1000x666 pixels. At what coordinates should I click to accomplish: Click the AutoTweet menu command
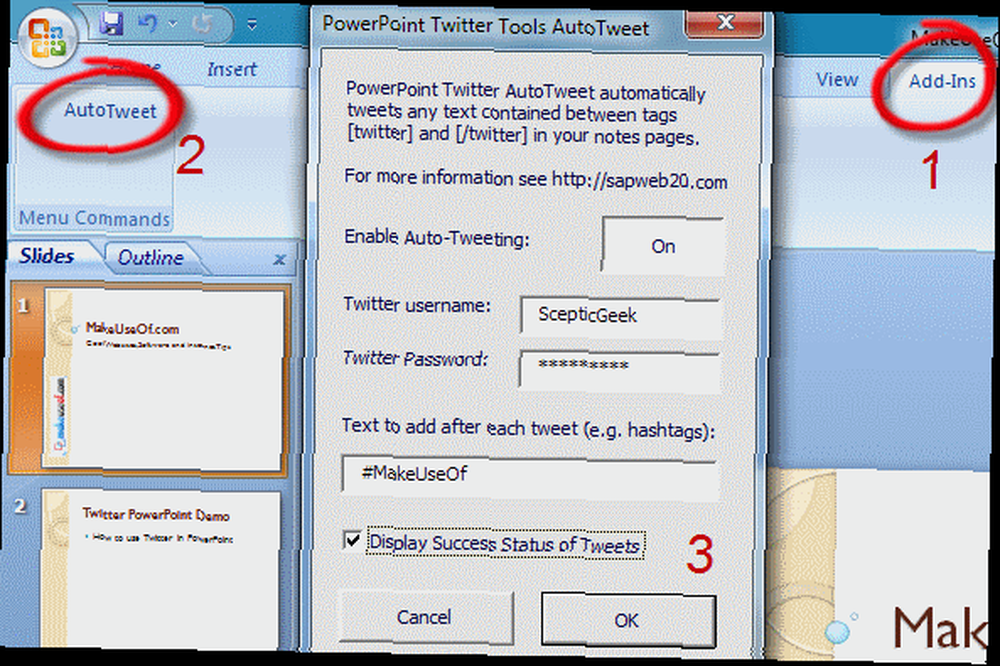coord(110,111)
